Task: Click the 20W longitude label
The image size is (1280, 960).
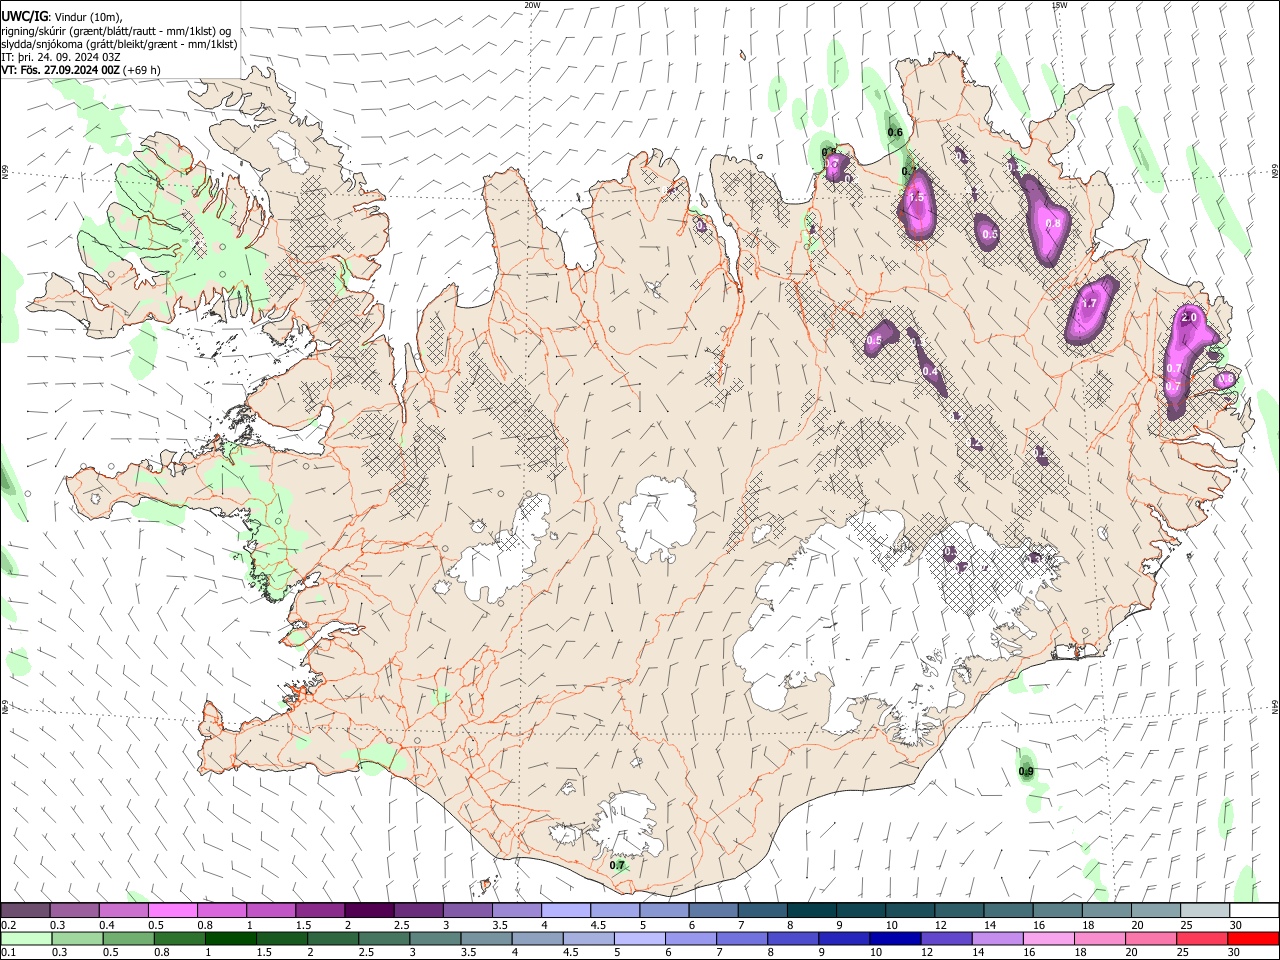Action: click(x=532, y=5)
